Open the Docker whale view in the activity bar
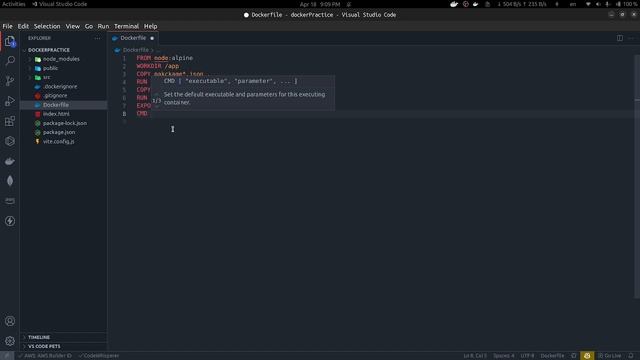 (10, 161)
